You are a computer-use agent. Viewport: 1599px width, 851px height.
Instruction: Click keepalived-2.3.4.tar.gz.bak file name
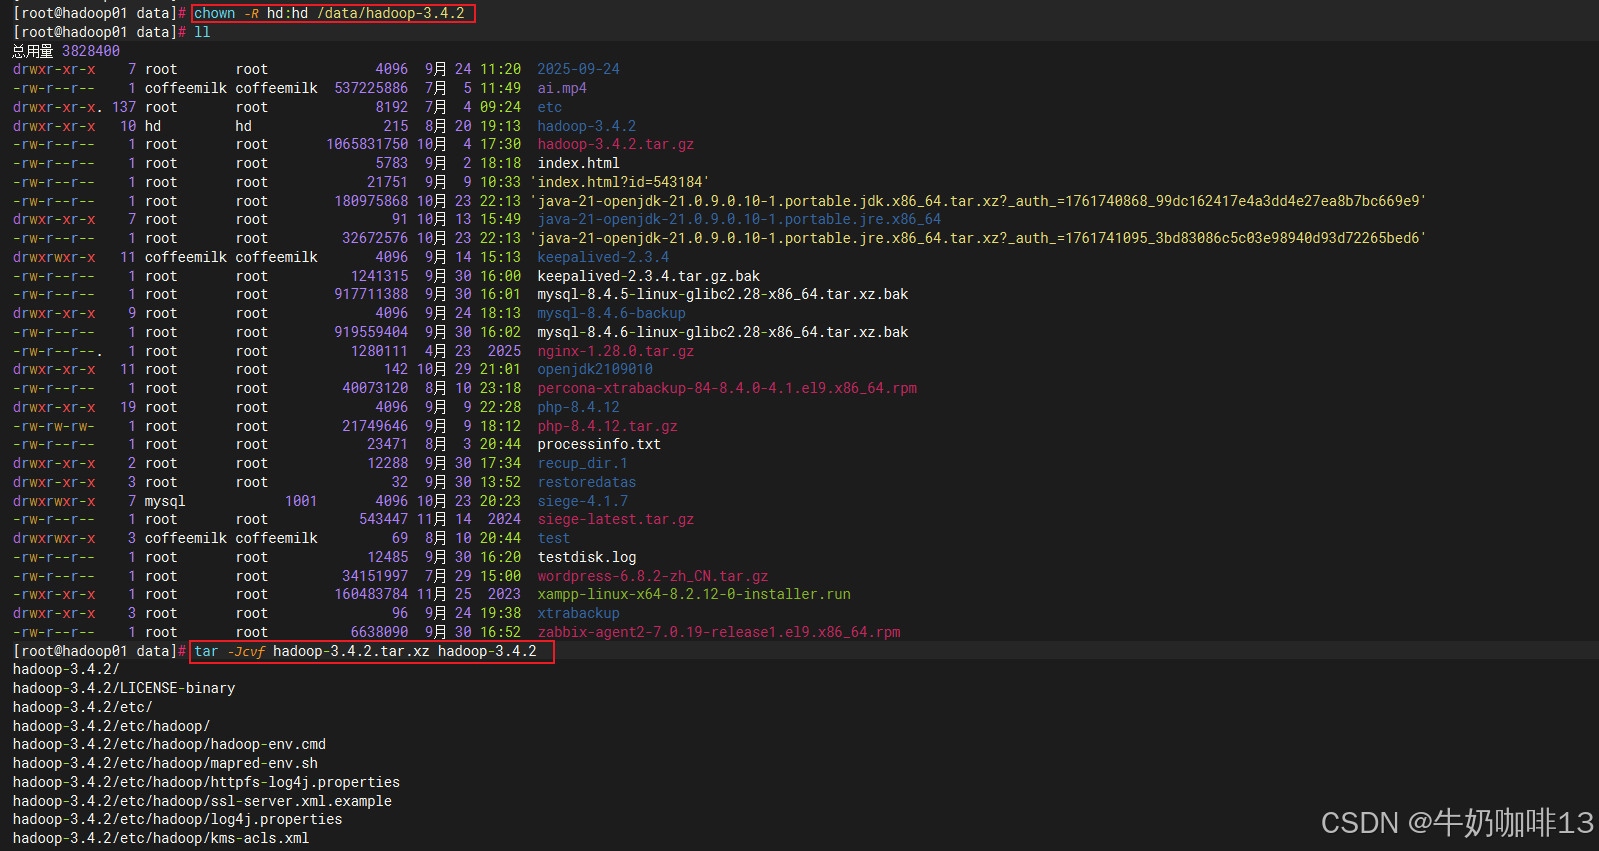649,276
